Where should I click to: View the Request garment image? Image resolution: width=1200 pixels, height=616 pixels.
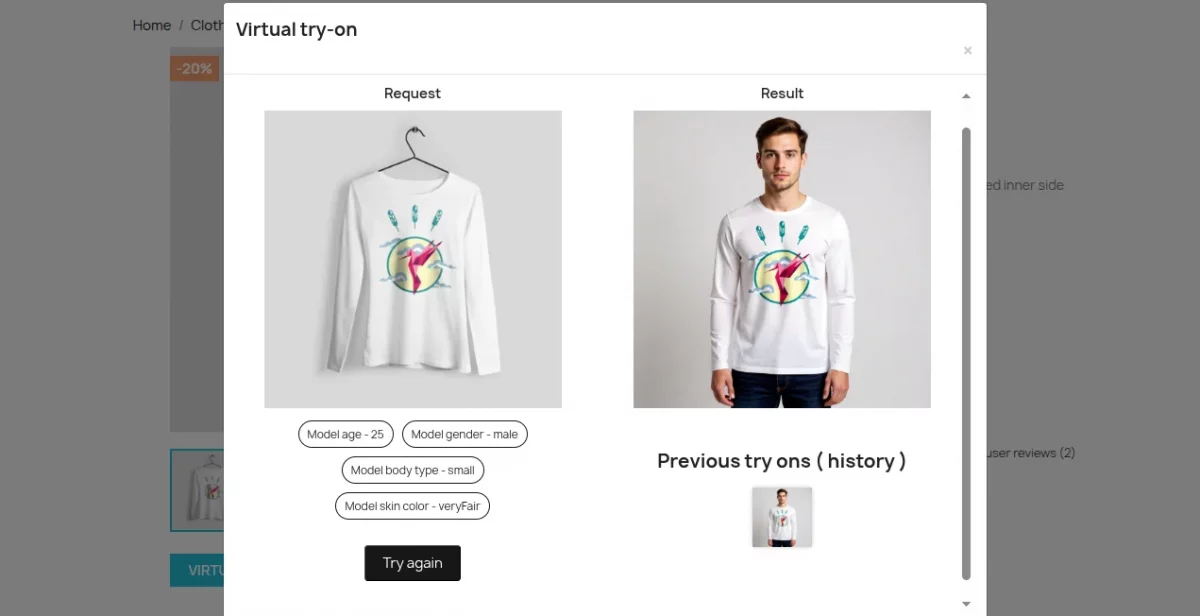pyautogui.click(x=412, y=258)
